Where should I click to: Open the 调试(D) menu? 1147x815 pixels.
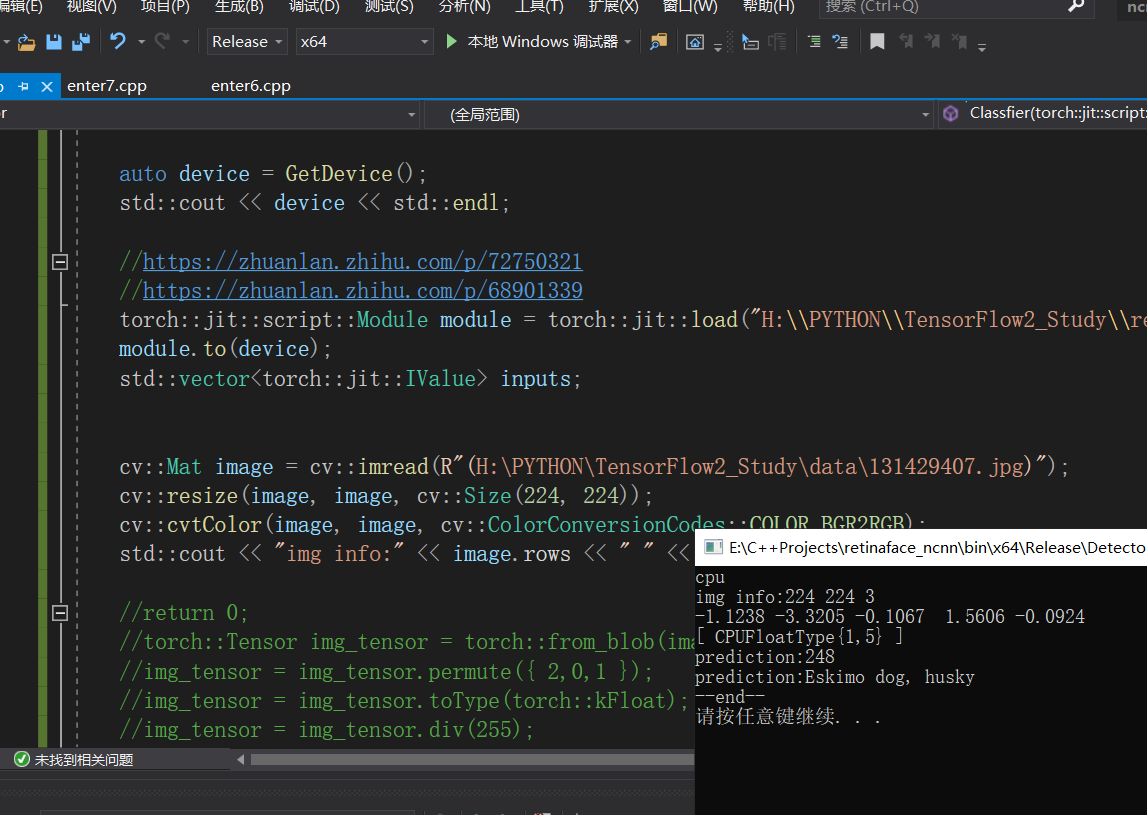click(313, 8)
